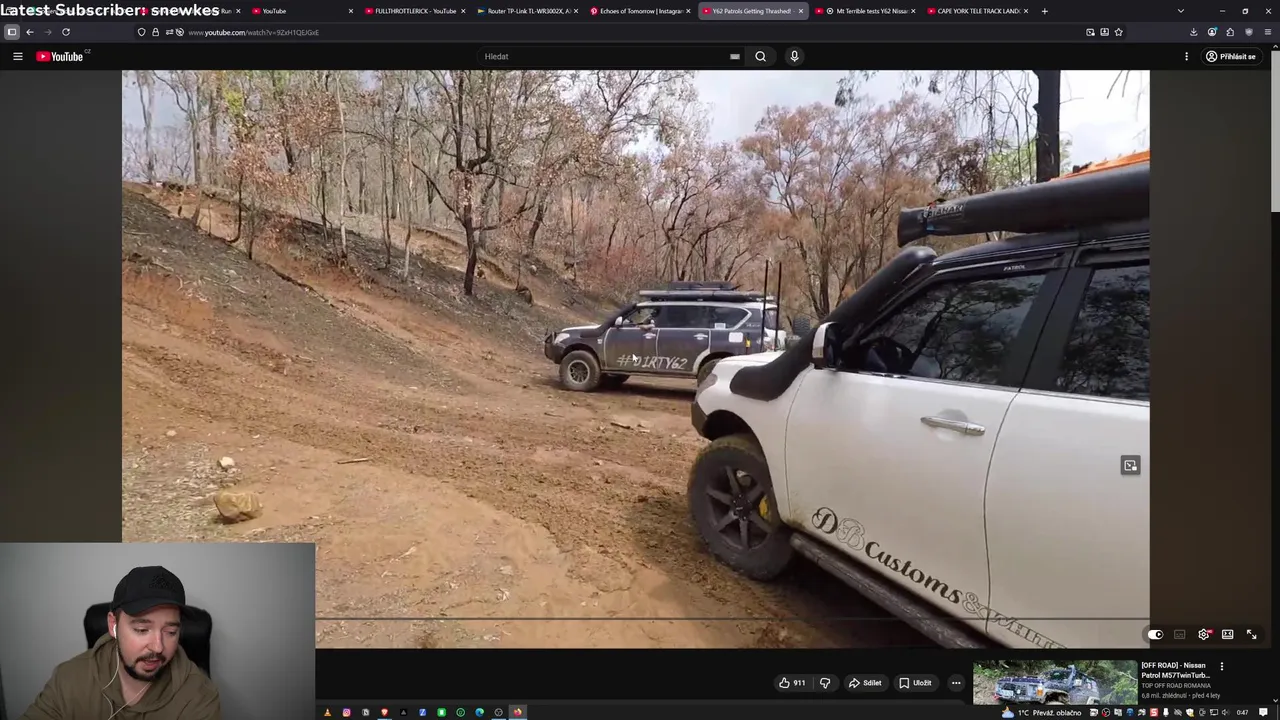Open the TOP OFF ROAD ROMANIA channel

click(x=1176, y=686)
